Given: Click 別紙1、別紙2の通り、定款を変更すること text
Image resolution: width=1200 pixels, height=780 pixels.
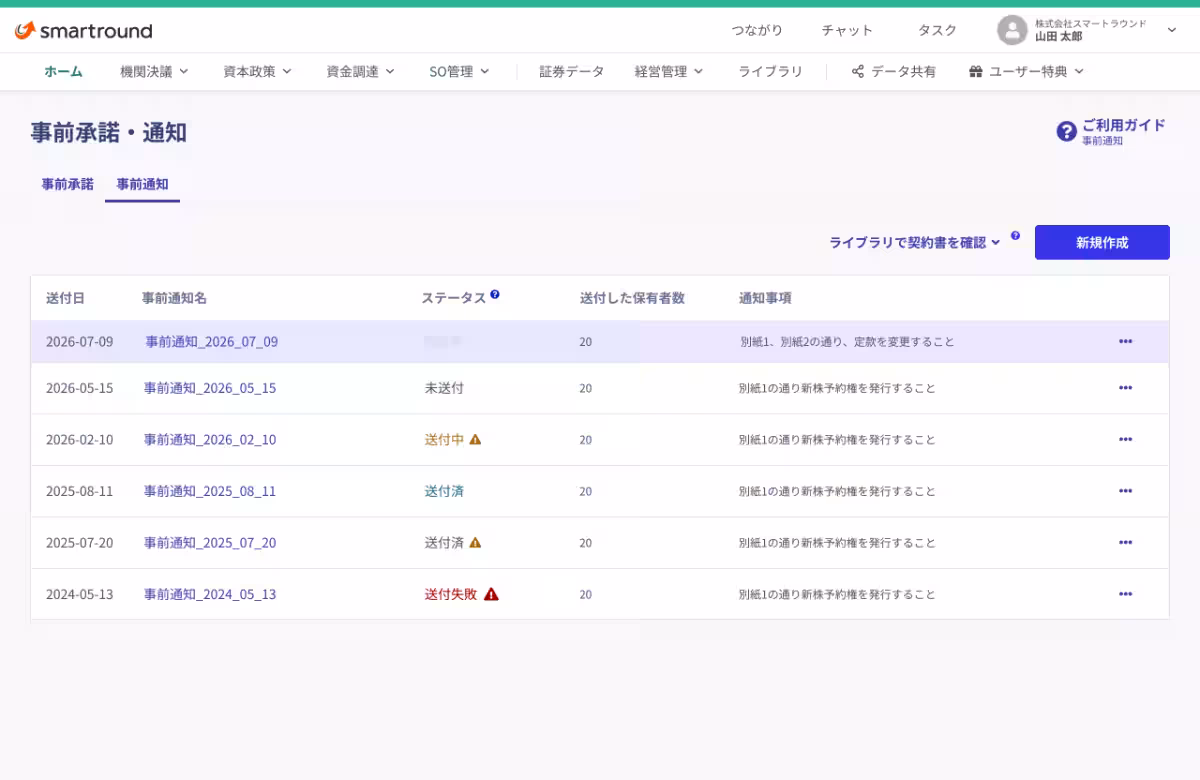Looking at the screenshot, I should (847, 342).
